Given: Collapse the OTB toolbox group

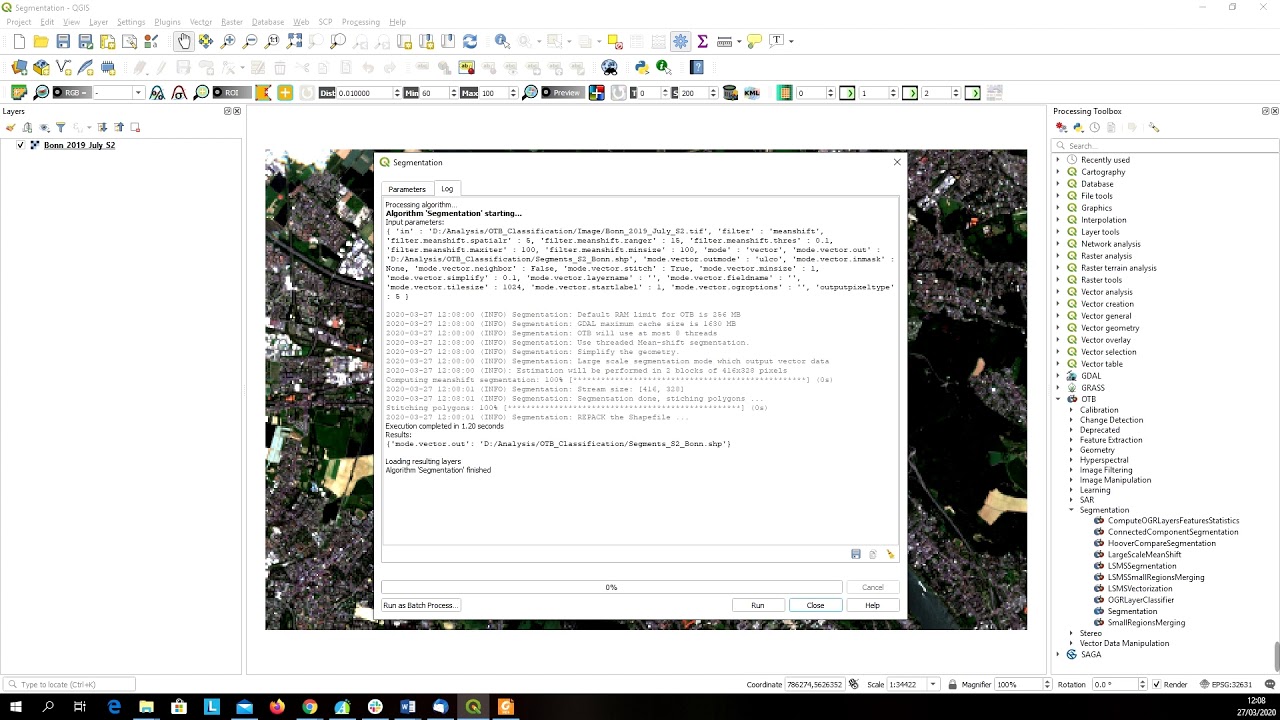Looking at the screenshot, I should coord(1058,399).
